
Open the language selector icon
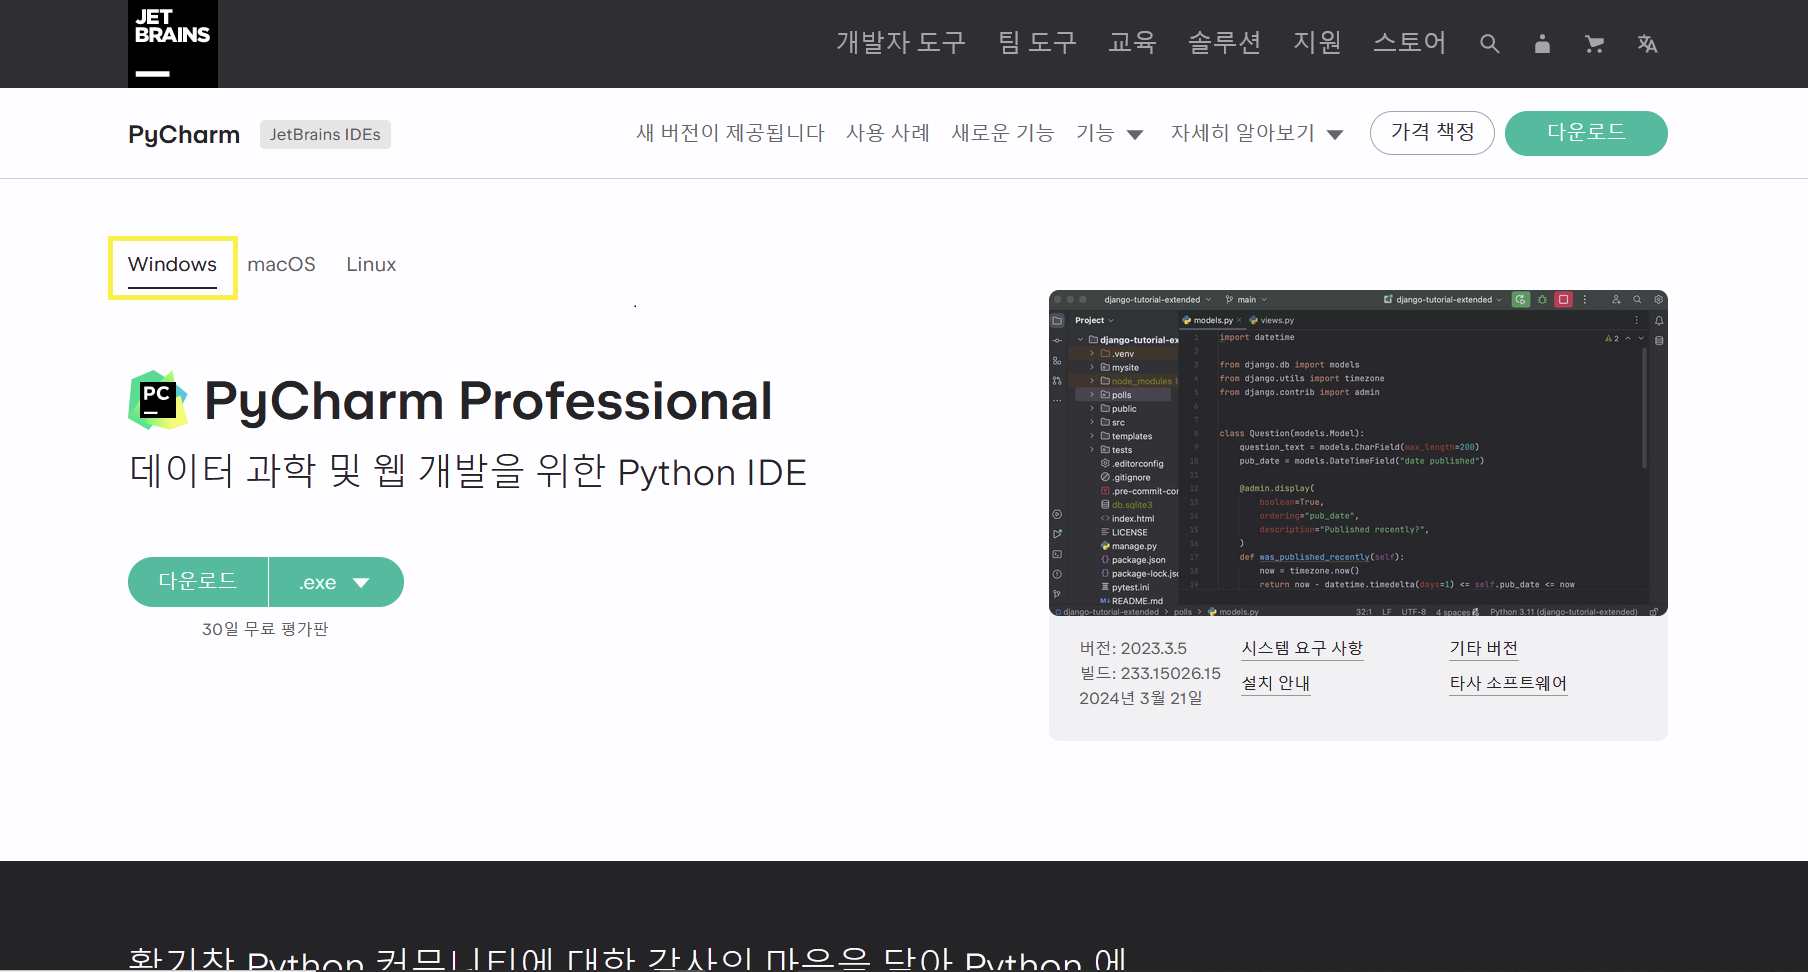(1647, 44)
